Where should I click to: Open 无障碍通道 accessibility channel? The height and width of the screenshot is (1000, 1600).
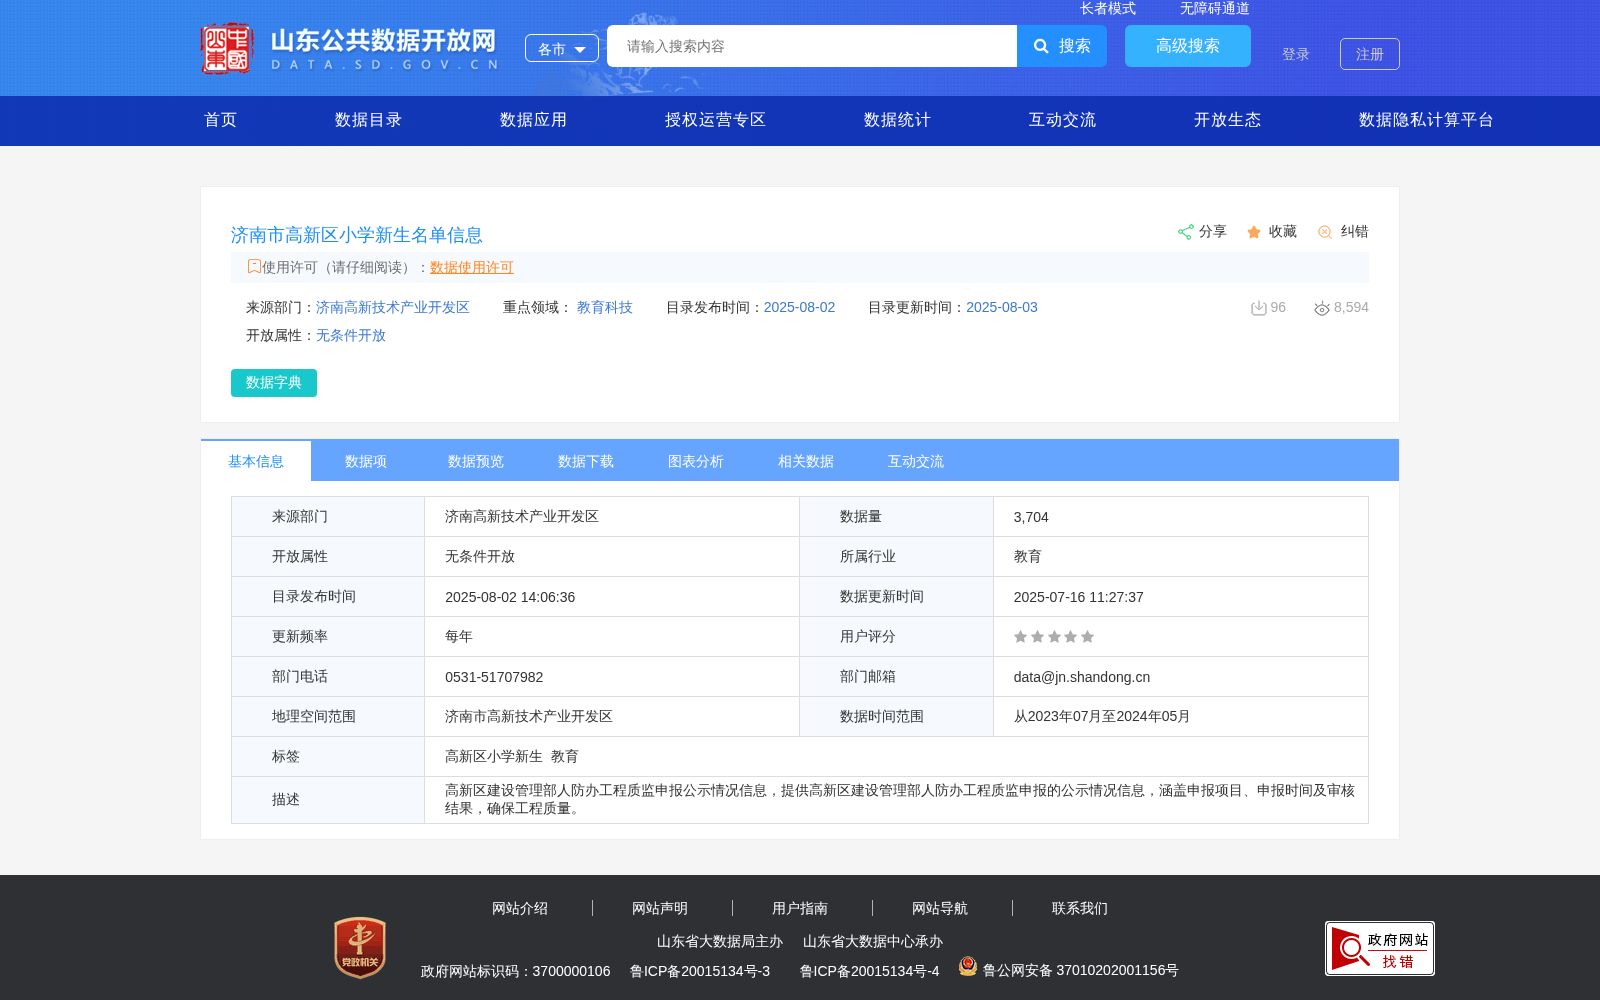[1215, 8]
